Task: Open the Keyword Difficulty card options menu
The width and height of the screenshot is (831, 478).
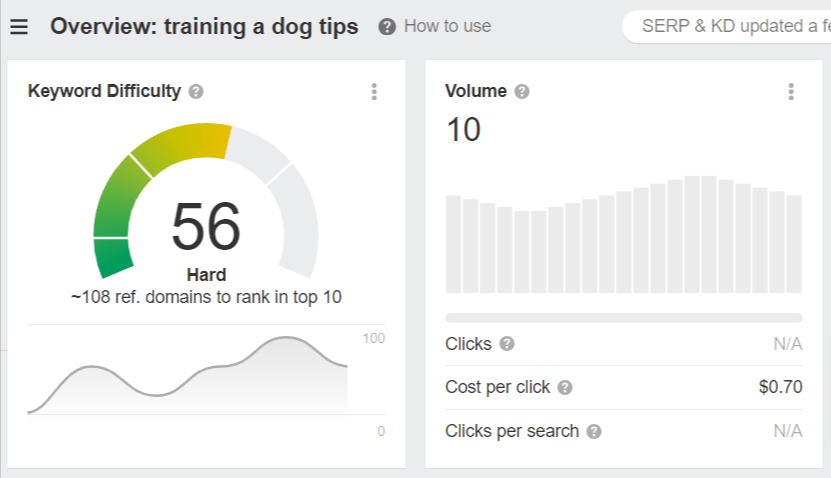Action: [374, 92]
